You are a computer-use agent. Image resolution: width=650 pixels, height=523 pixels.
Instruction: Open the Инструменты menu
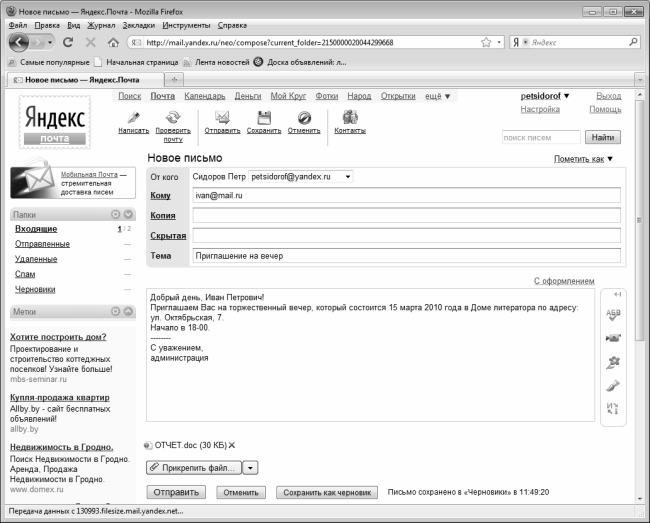click(x=186, y=24)
